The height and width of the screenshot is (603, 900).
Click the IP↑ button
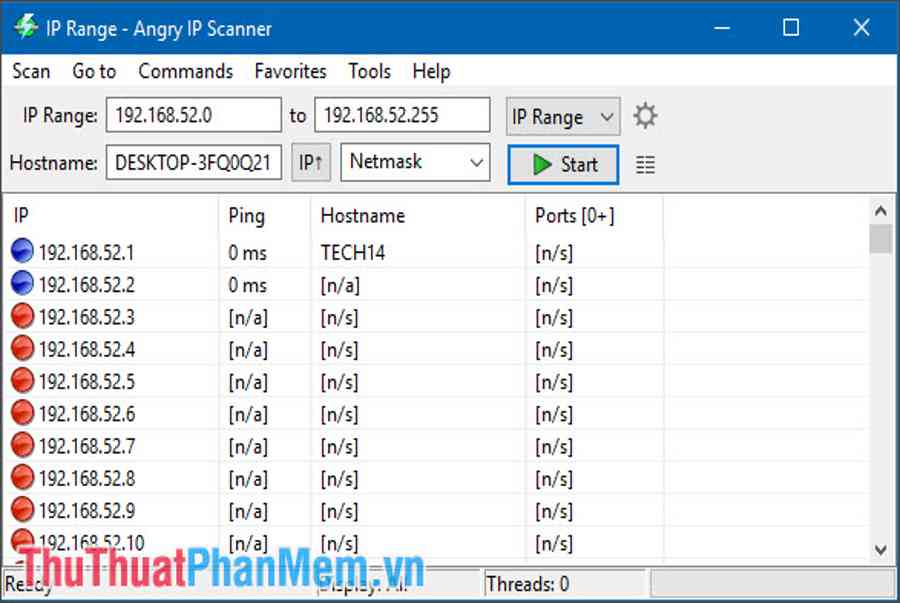311,163
